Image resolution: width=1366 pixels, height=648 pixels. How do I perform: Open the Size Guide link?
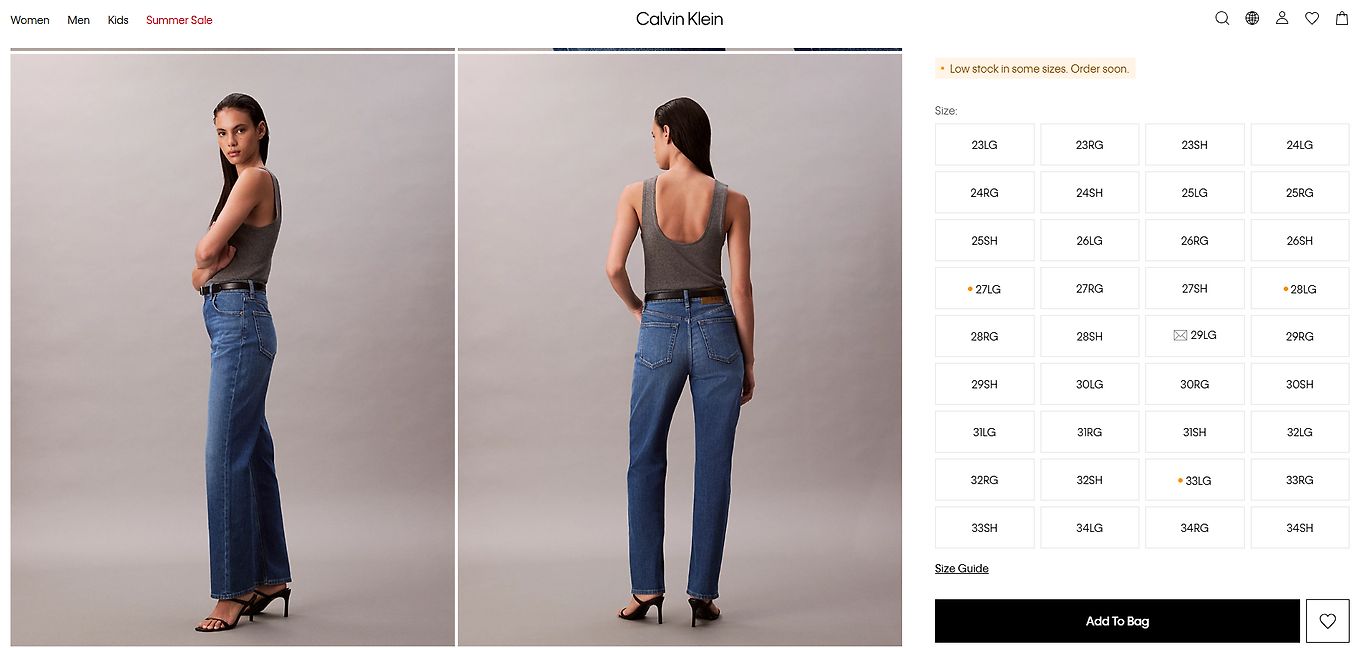[962, 568]
